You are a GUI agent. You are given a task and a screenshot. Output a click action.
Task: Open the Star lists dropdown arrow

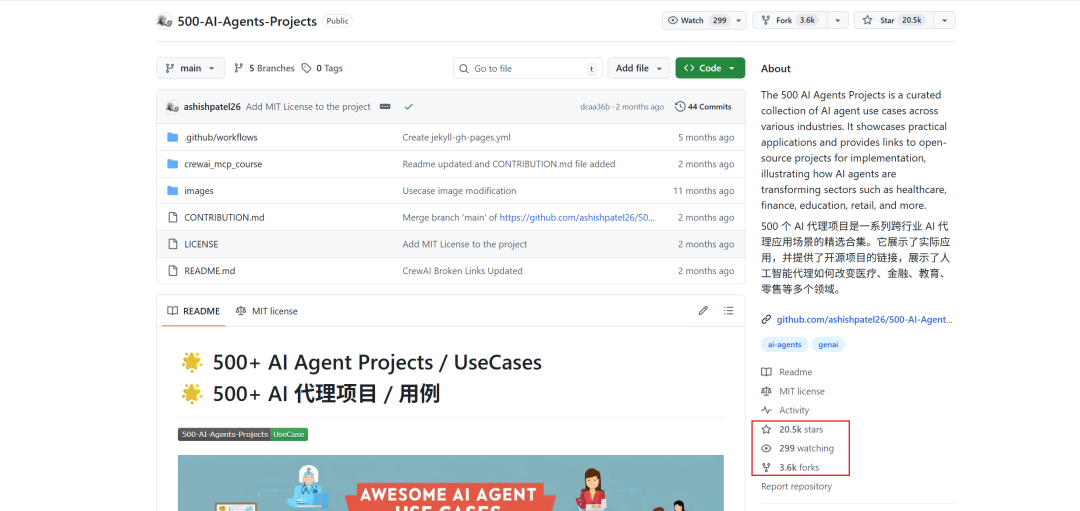[x=944, y=21]
